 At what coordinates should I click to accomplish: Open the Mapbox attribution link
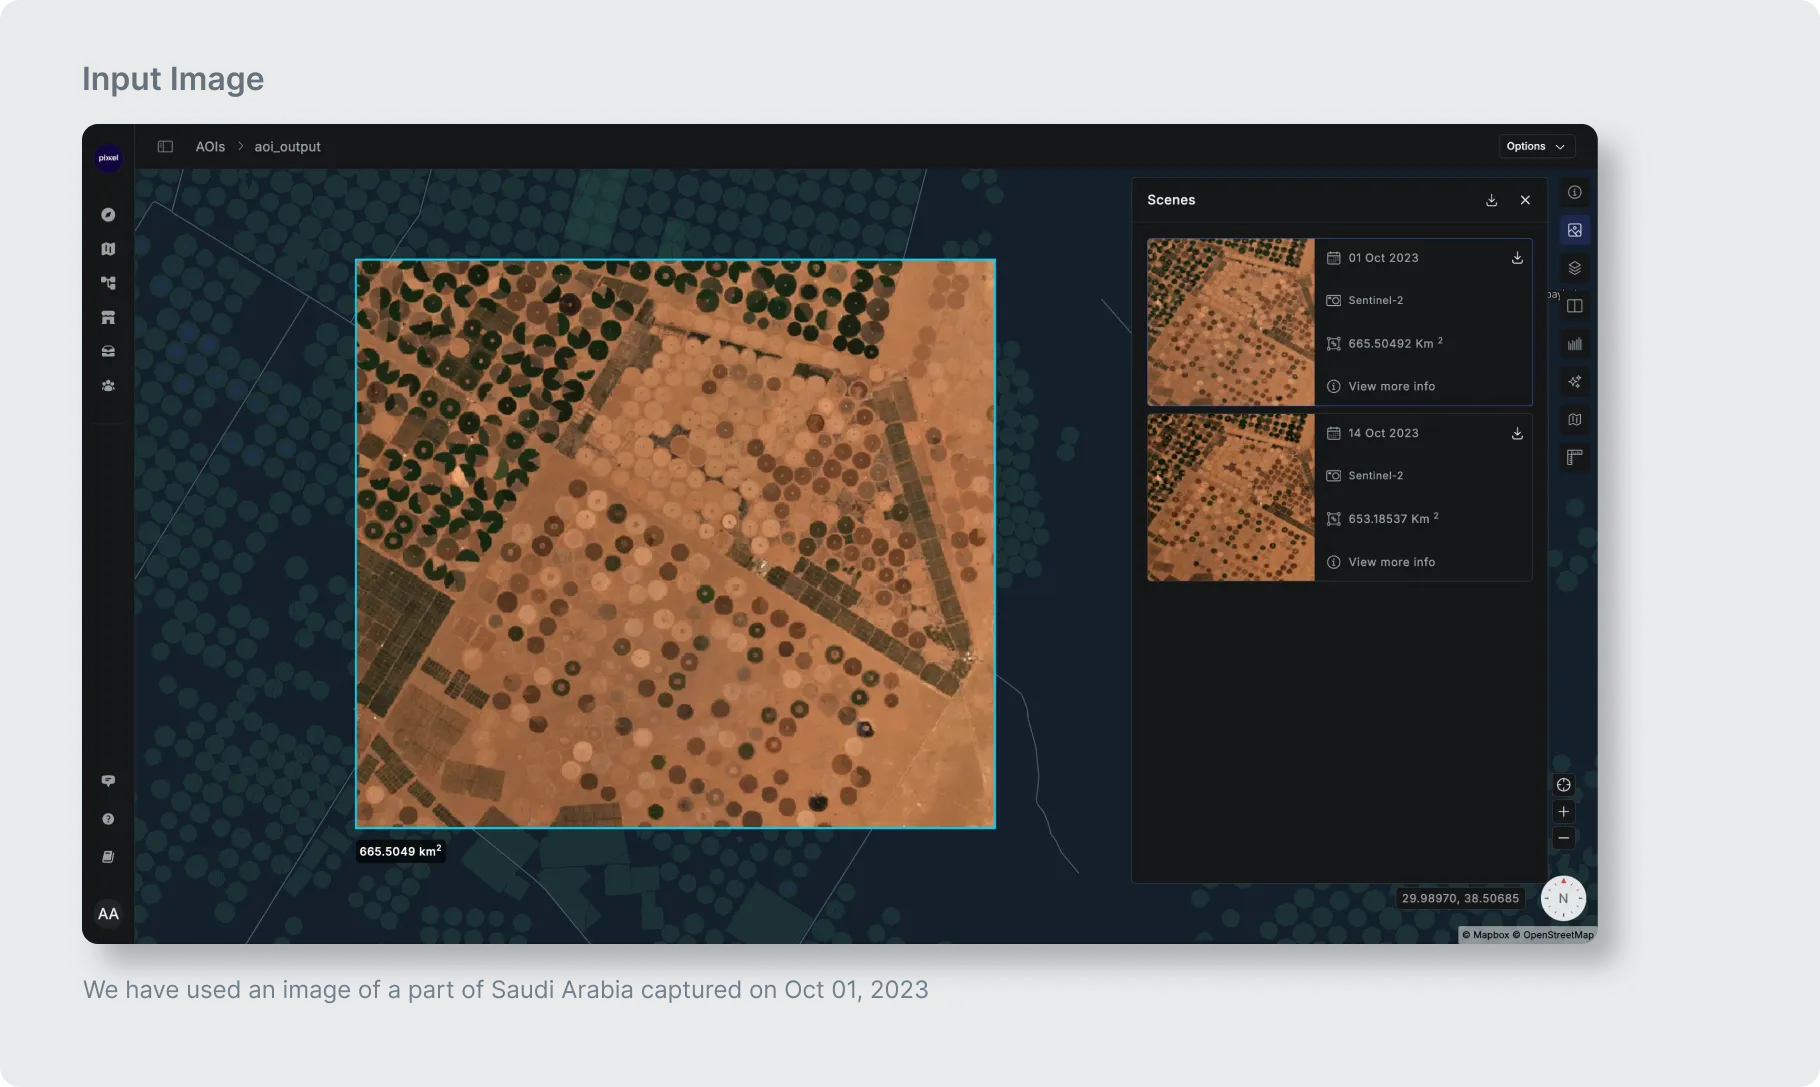pyautogui.click(x=1486, y=935)
